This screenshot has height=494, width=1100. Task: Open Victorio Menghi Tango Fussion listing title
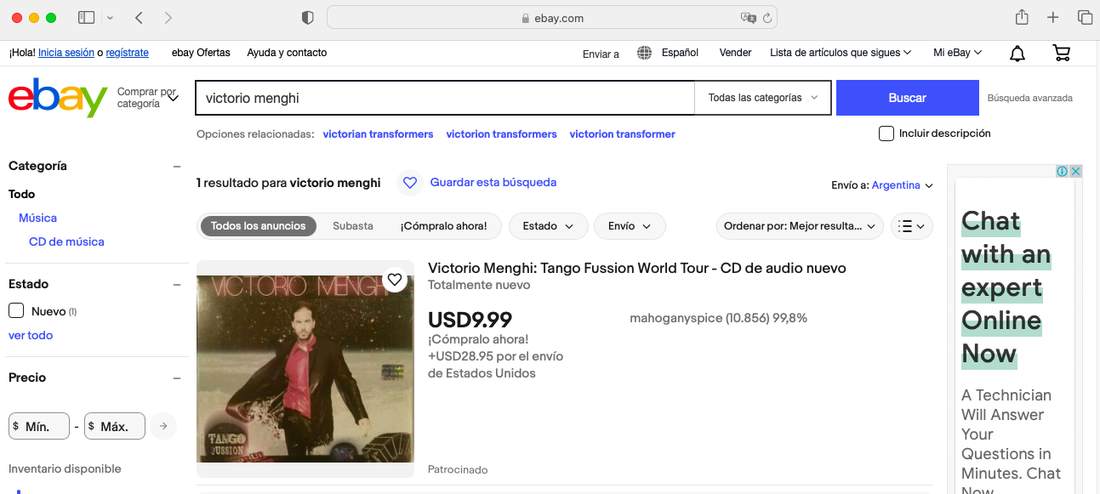tap(637, 268)
